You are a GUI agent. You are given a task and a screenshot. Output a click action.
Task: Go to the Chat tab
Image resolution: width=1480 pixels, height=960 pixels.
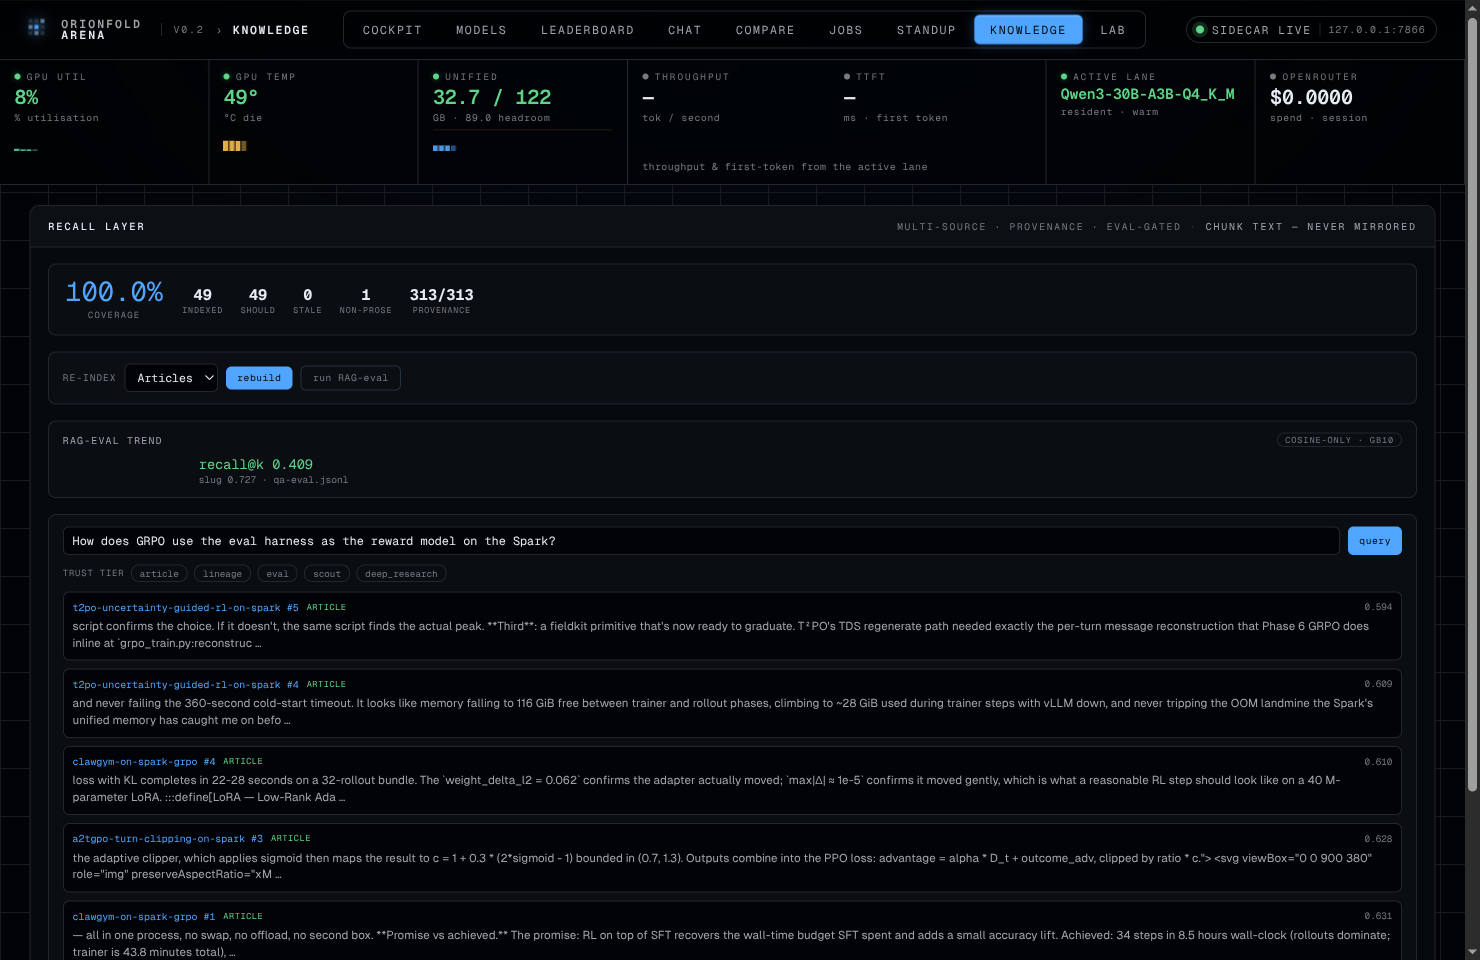coord(684,30)
